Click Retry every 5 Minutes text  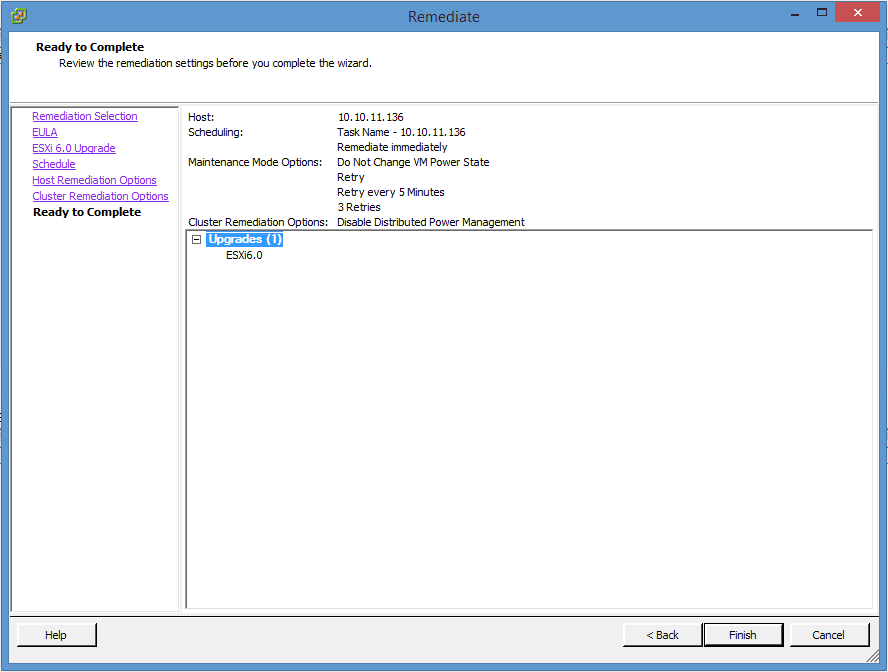coord(391,192)
